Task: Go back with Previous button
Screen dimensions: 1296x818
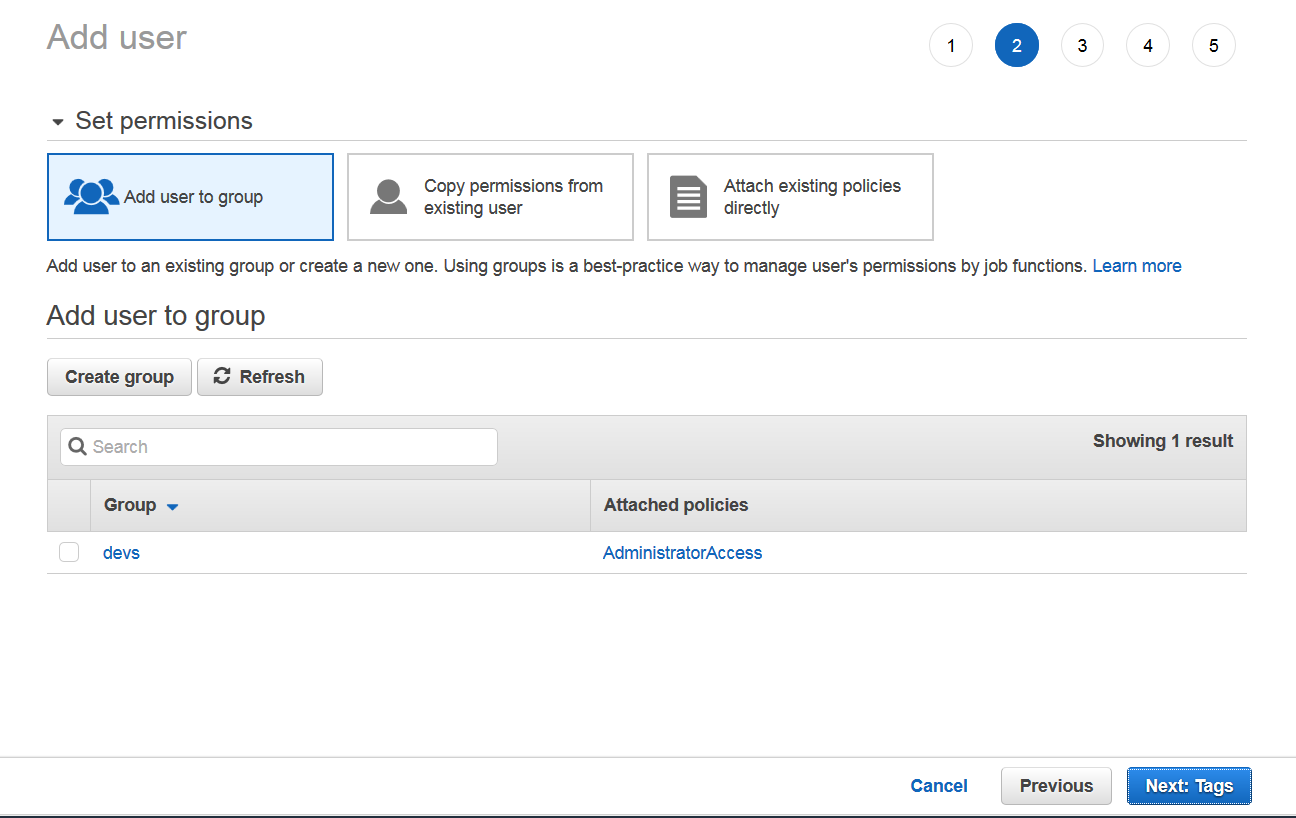Action: tap(1056, 786)
